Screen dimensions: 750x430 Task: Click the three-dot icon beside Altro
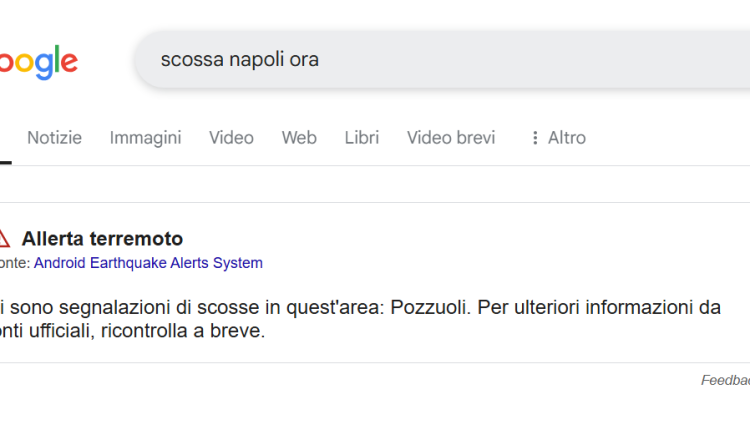coord(535,138)
